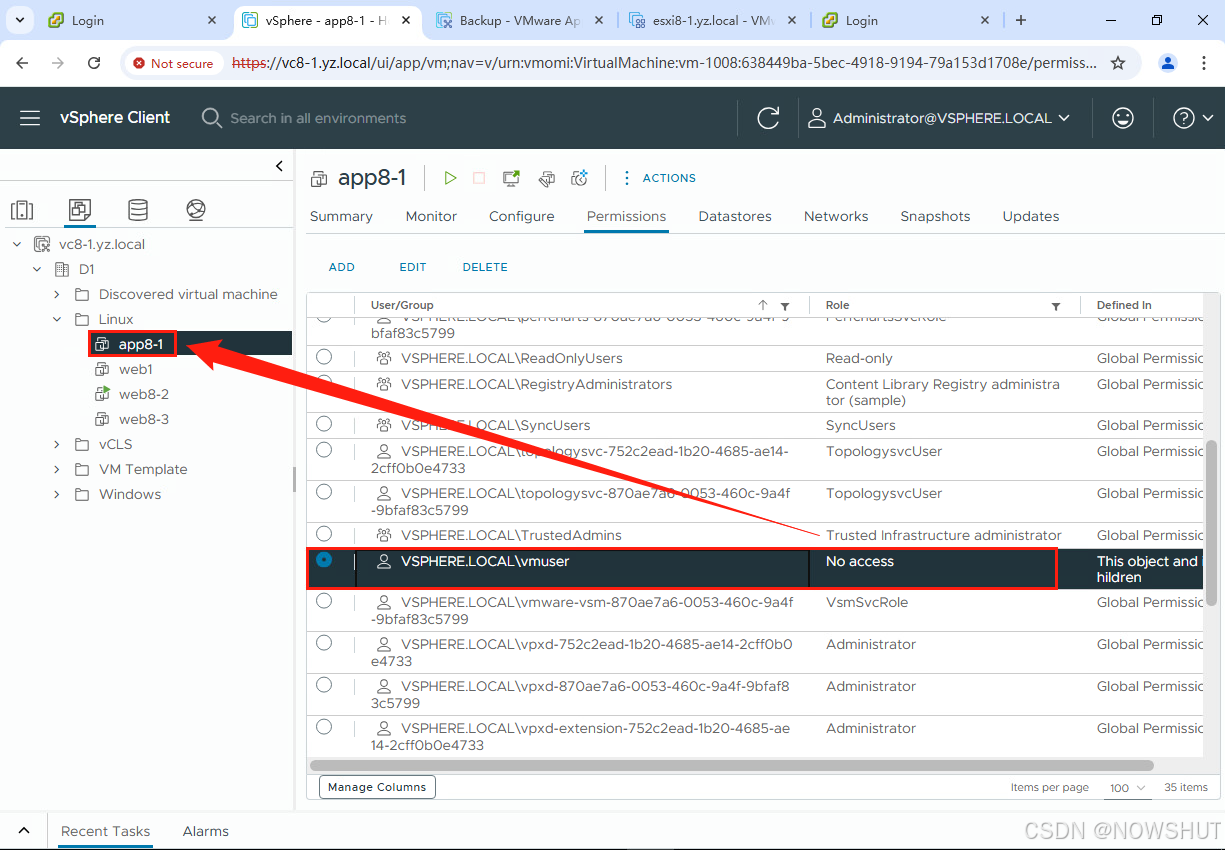This screenshot has width=1225, height=850.
Task: Expand the Windows folder
Action: pyautogui.click(x=57, y=494)
